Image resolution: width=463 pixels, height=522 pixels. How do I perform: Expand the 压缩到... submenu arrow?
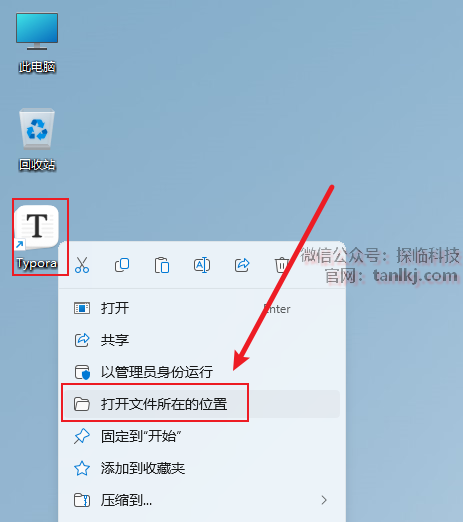coord(324,500)
